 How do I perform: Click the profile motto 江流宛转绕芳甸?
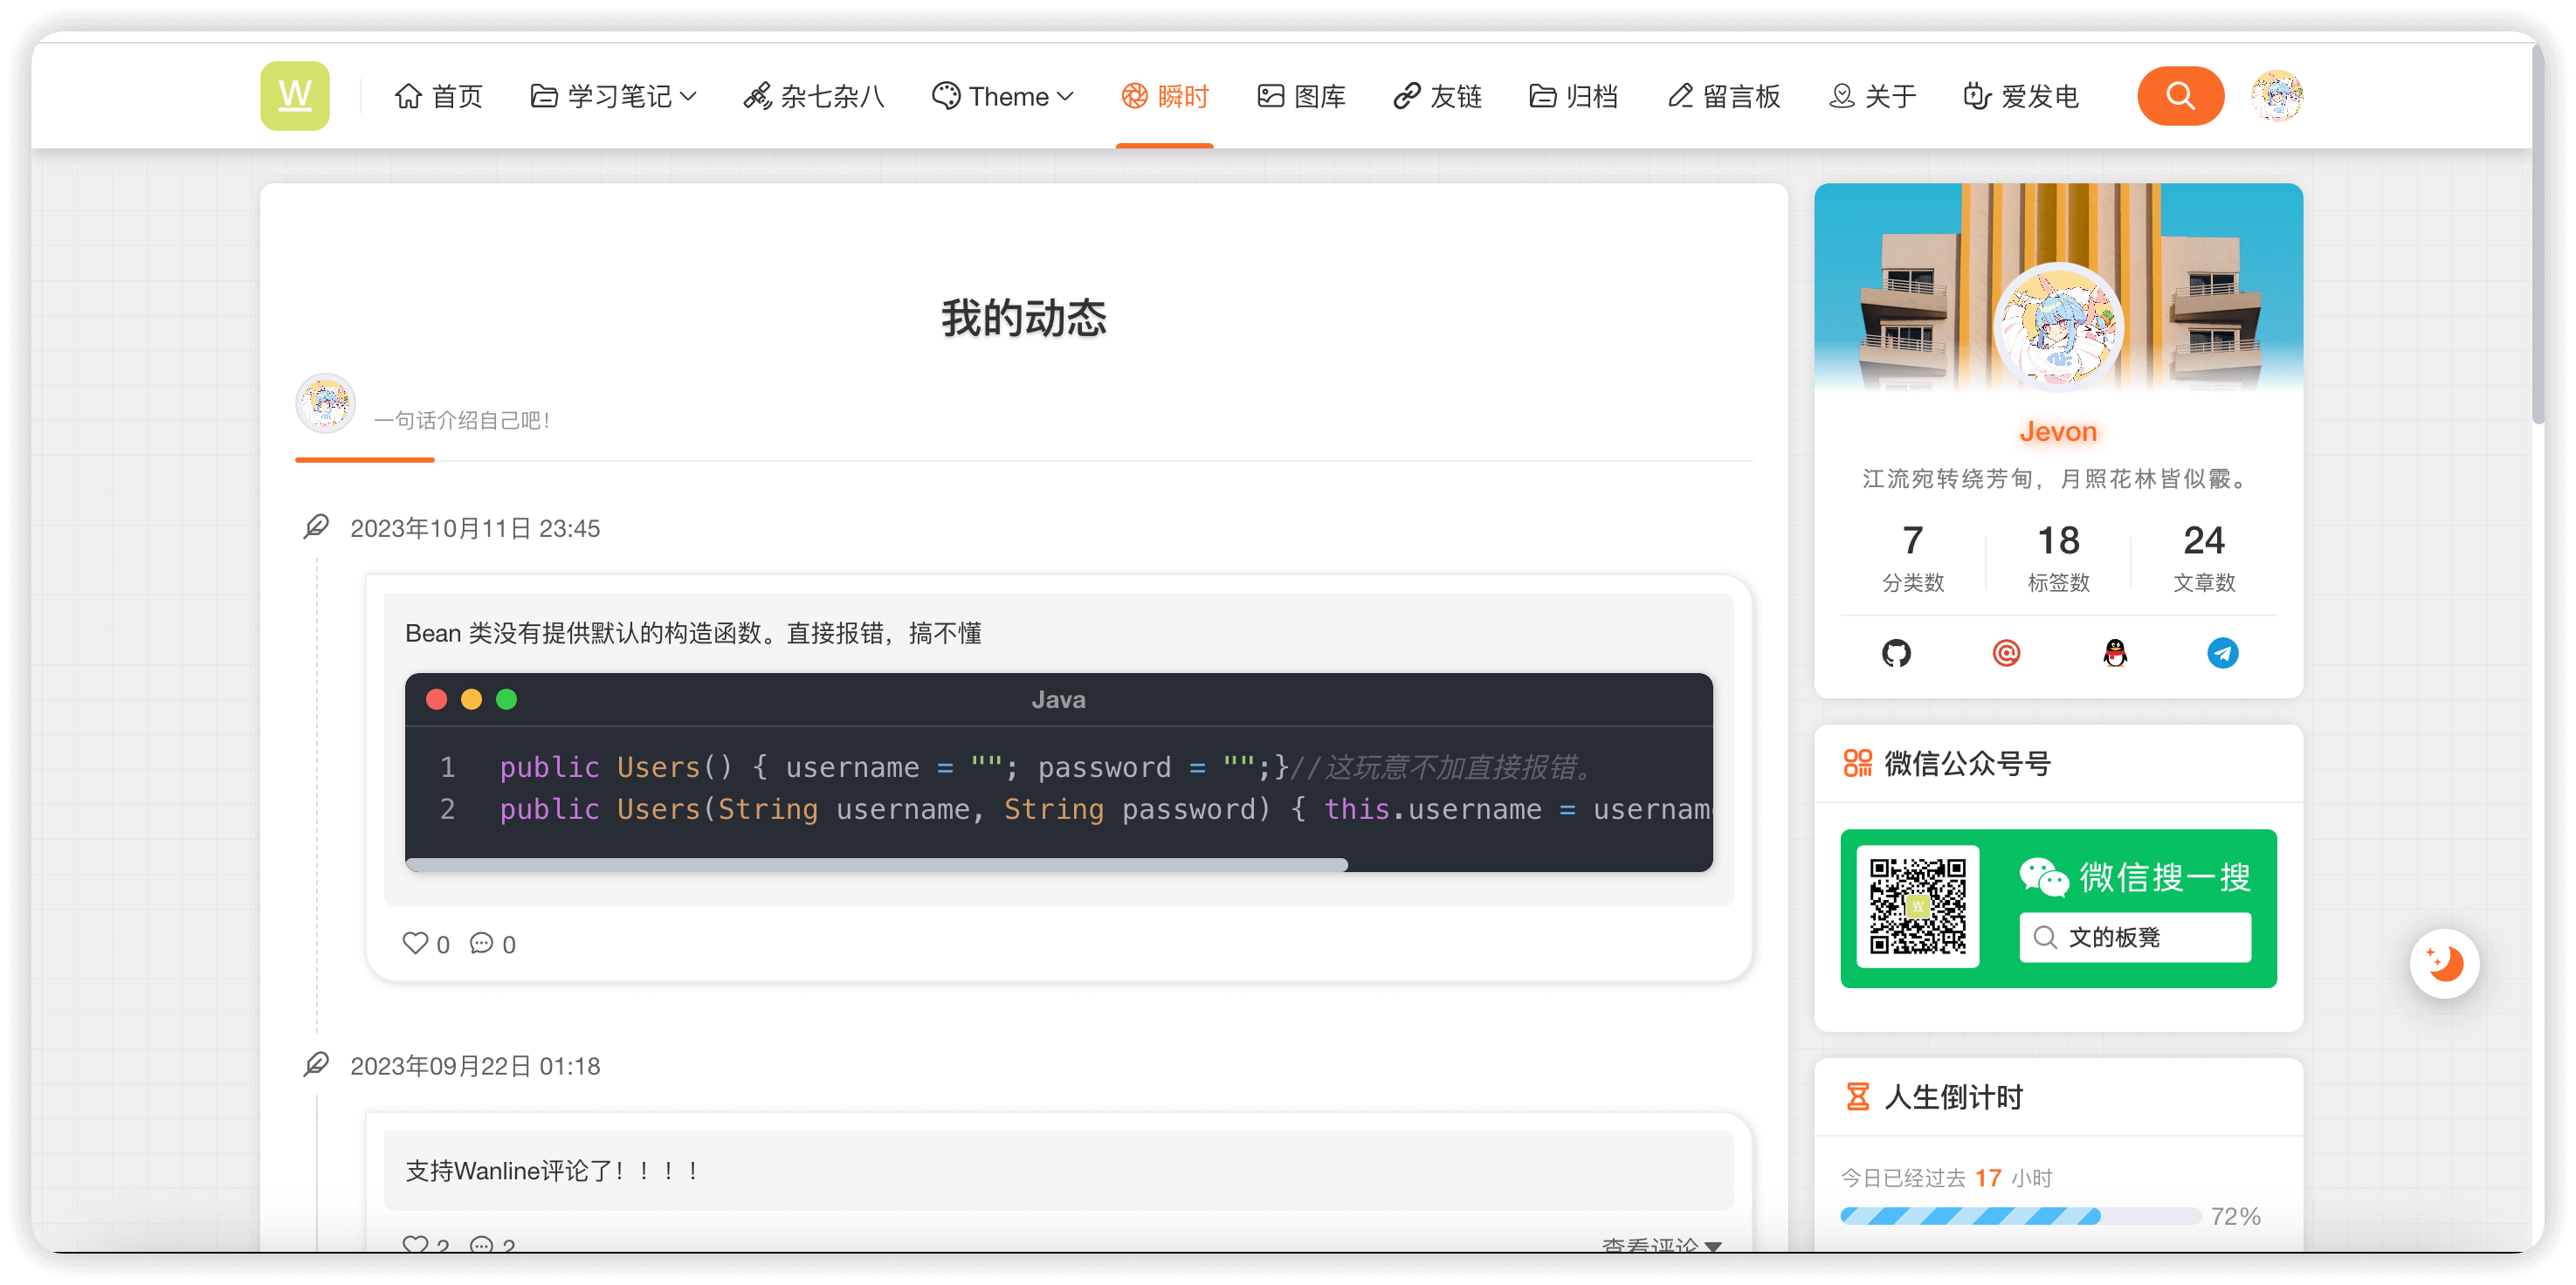pos(2058,479)
